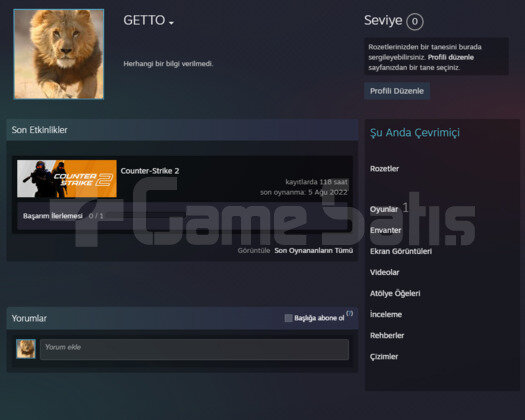The width and height of the screenshot is (525, 420).
Task: Open the Rehberler guides link
Action: point(387,335)
